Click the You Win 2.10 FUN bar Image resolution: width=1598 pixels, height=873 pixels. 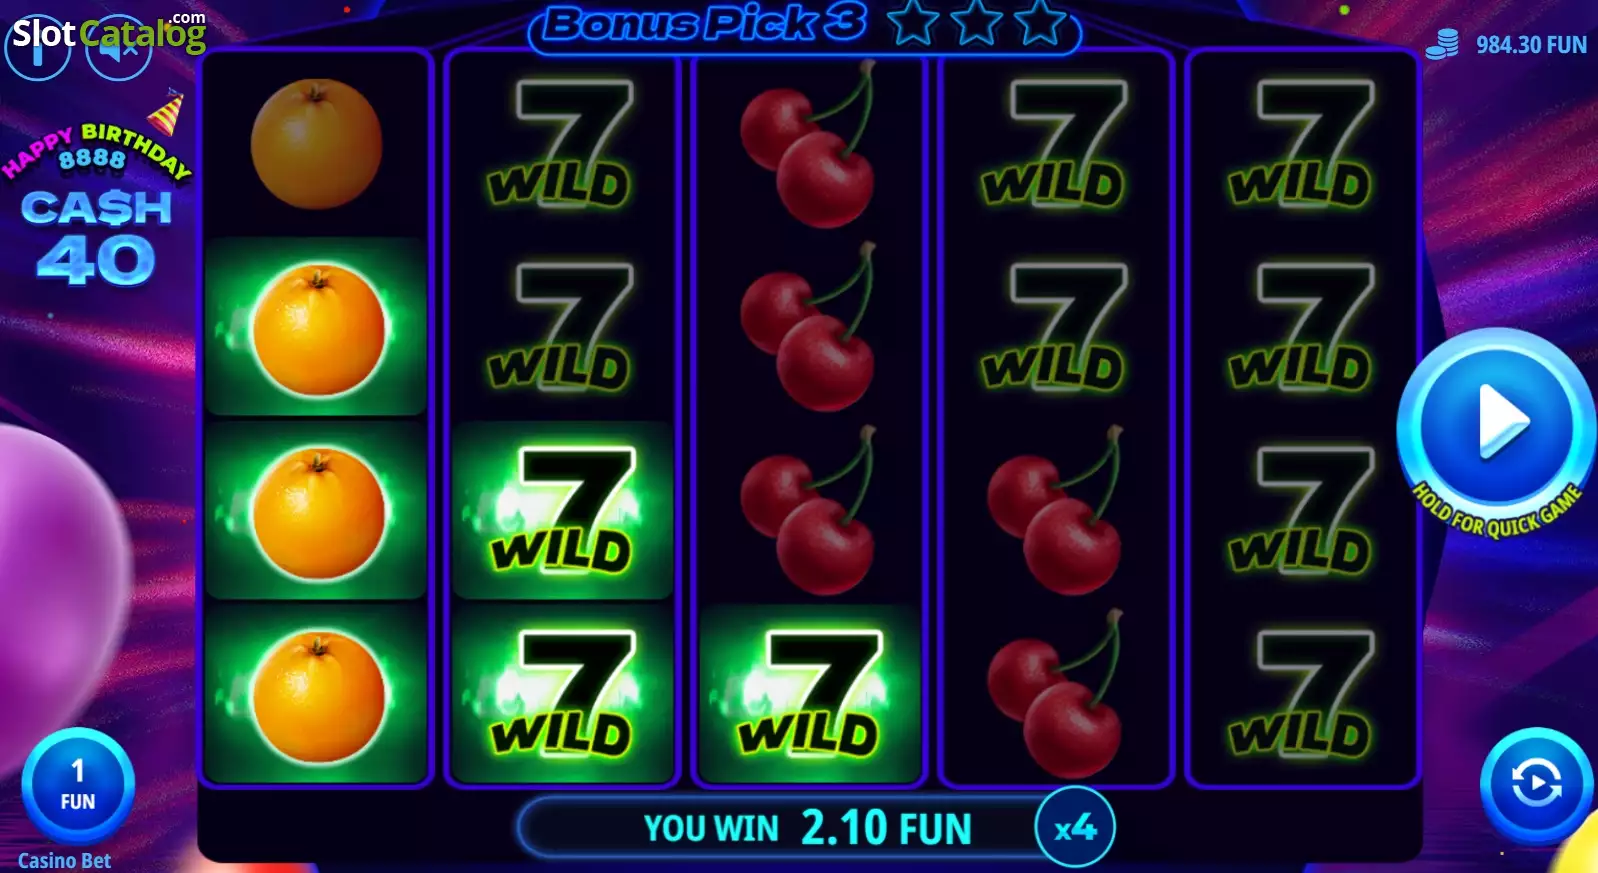tap(808, 828)
